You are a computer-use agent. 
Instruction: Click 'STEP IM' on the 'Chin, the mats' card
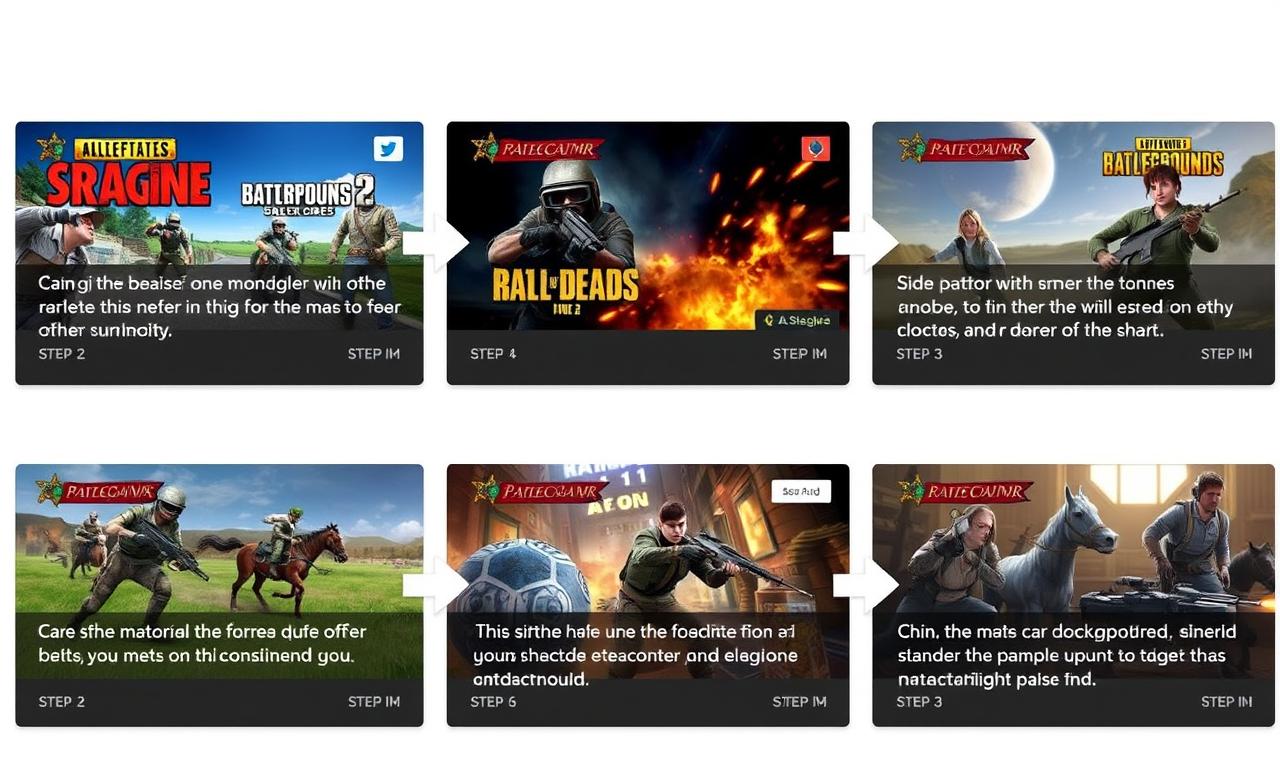1226,702
